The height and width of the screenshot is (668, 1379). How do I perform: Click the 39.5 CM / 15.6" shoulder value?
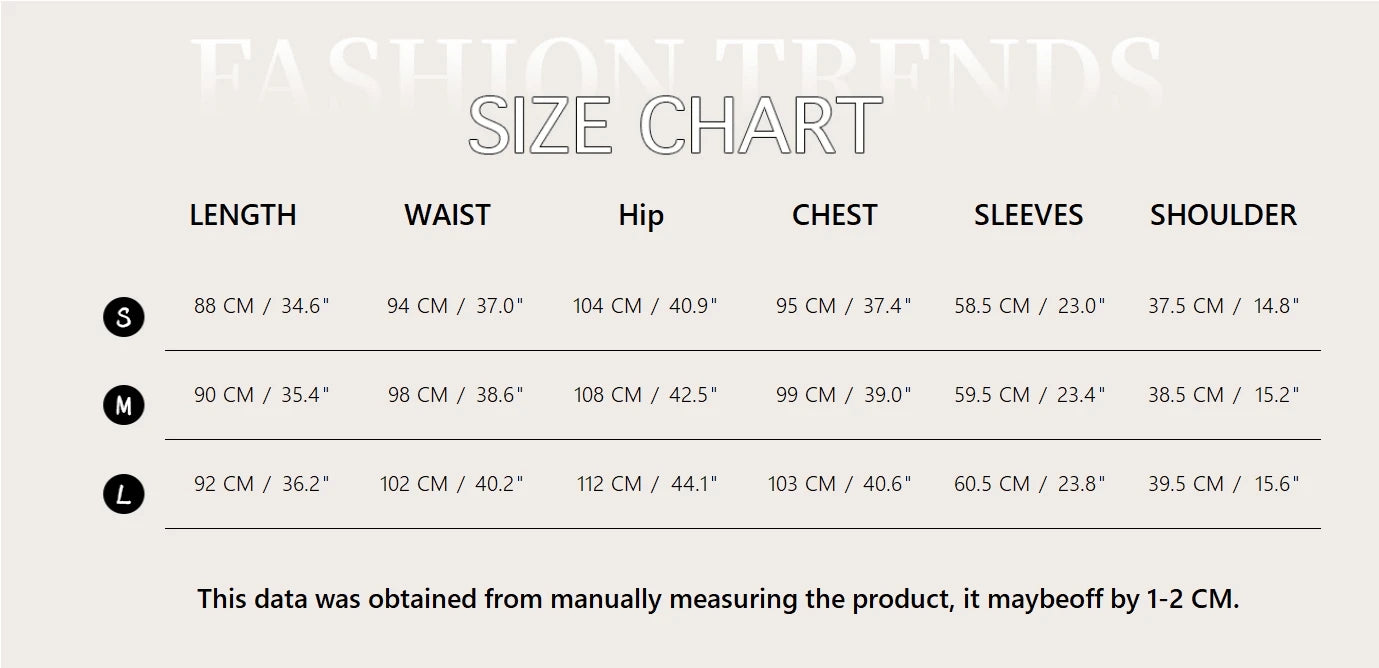coord(1223,484)
